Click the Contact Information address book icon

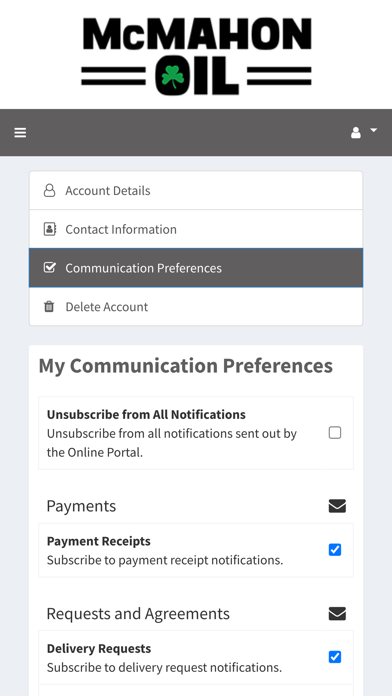(x=49, y=229)
